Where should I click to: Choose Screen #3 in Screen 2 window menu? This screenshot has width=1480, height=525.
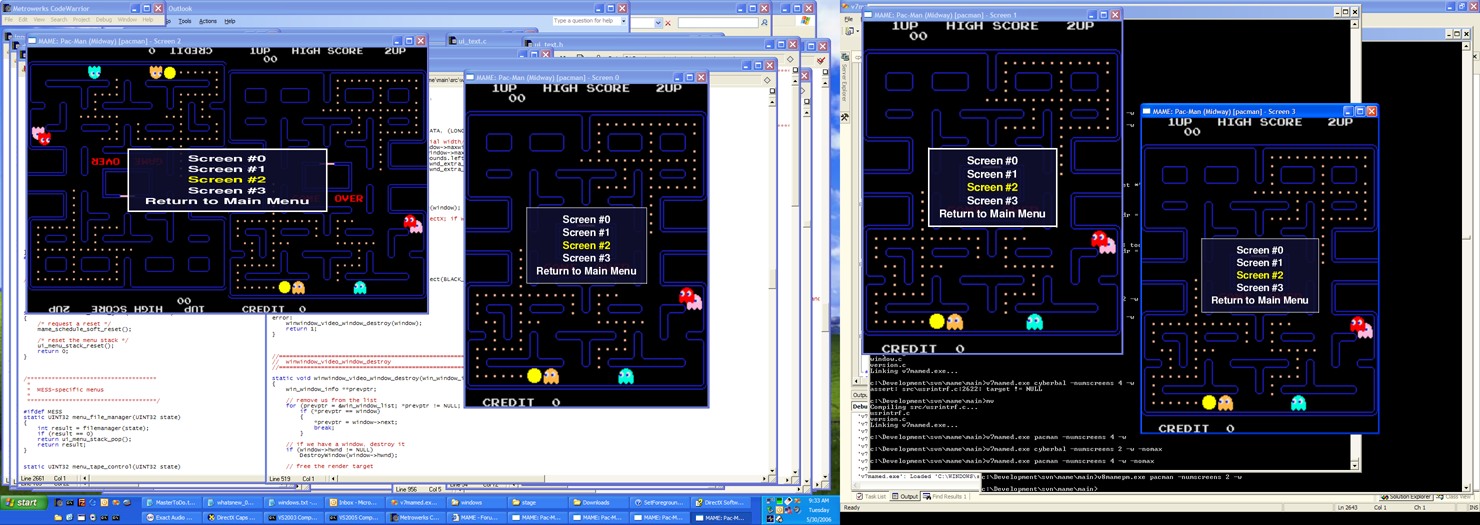(x=227, y=190)
